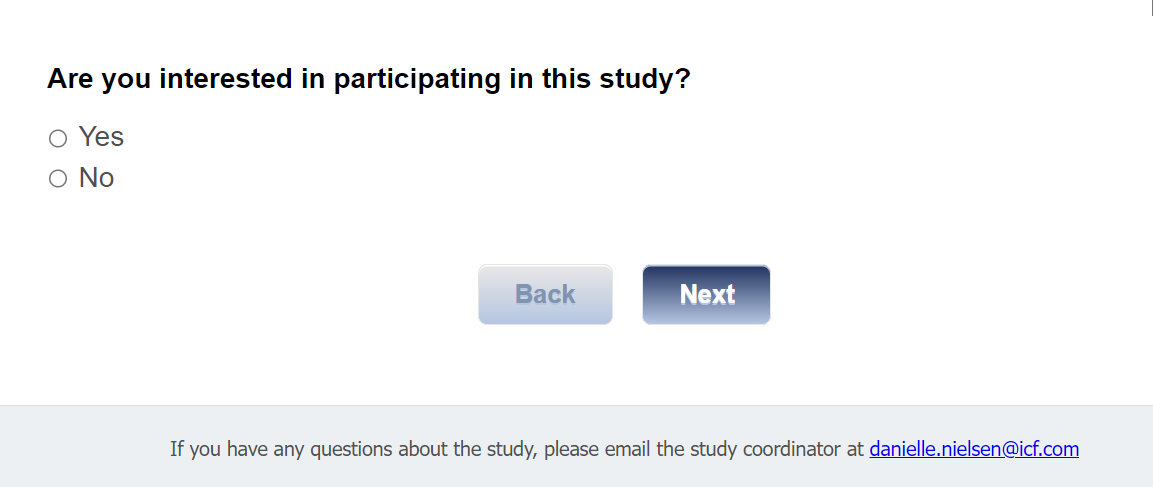Screen dimensions: 1153x487
Task: Return to the previous survey page
Action: 545,295
